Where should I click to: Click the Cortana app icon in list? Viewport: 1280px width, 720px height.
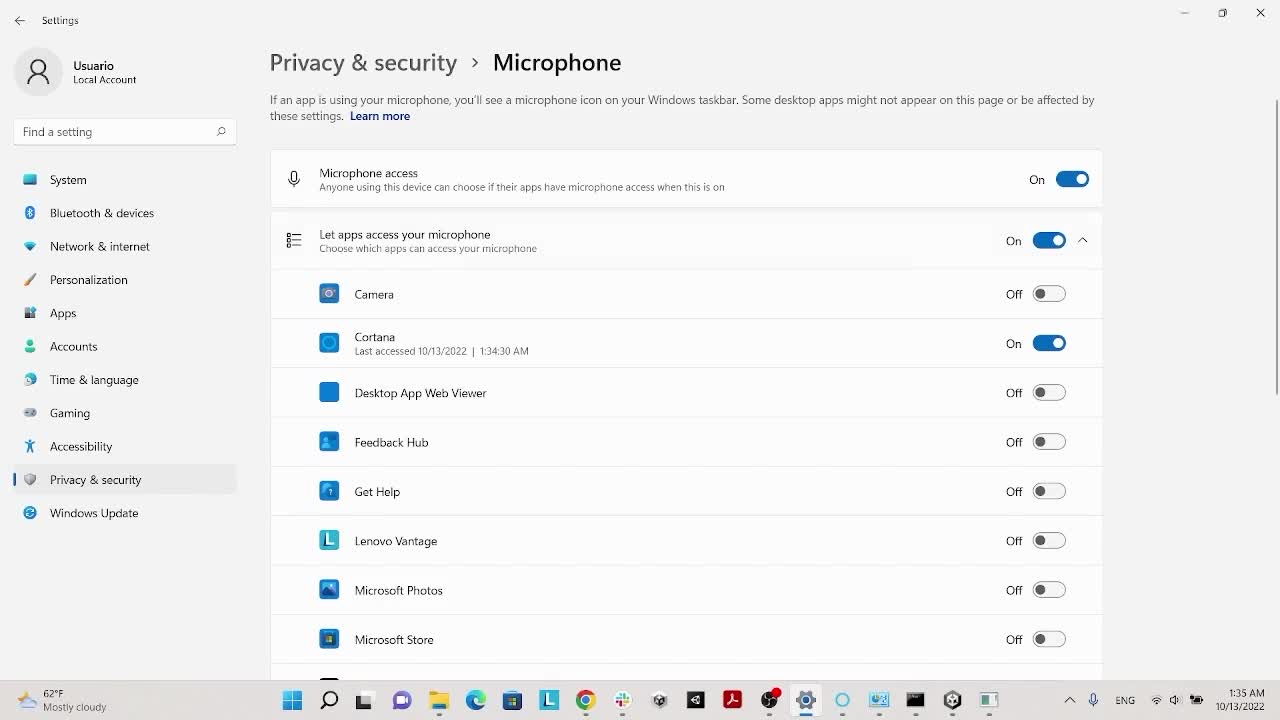329,343
